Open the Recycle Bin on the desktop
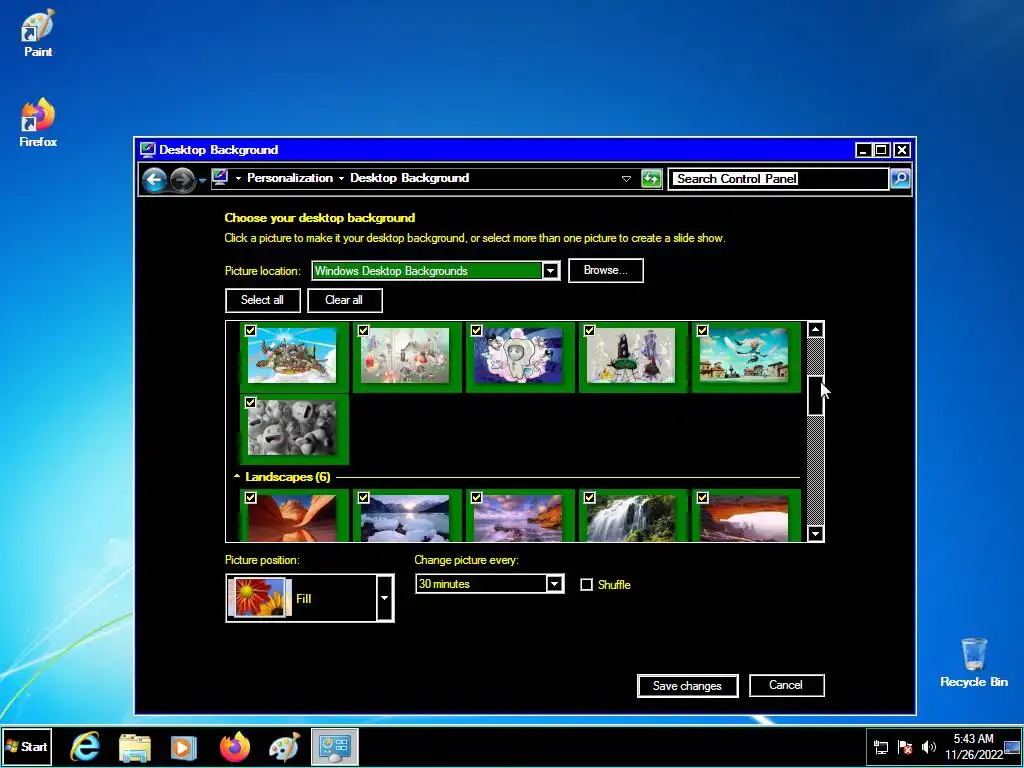The width and height of the screenshot is (1024, 768). (x=974, y=662)
